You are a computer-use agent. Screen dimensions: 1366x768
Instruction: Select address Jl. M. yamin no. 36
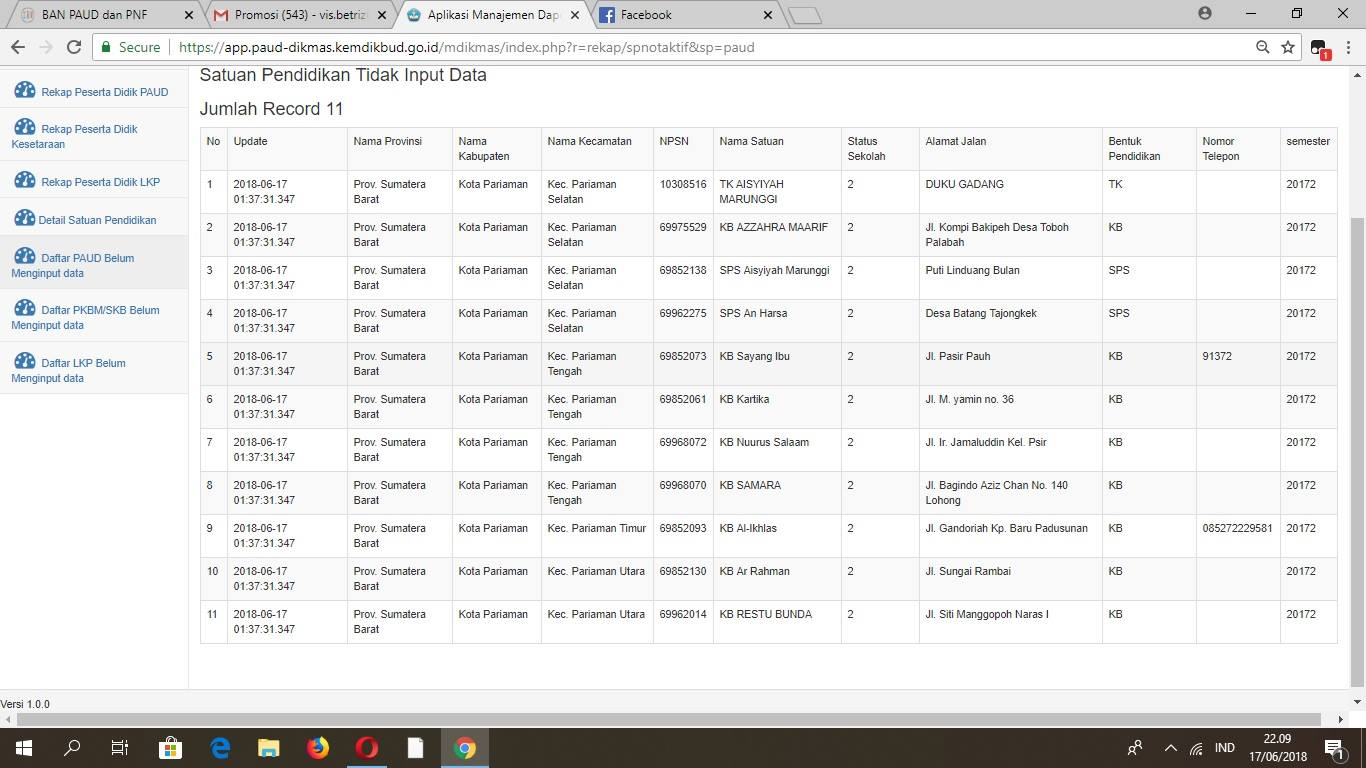[969, 399]
